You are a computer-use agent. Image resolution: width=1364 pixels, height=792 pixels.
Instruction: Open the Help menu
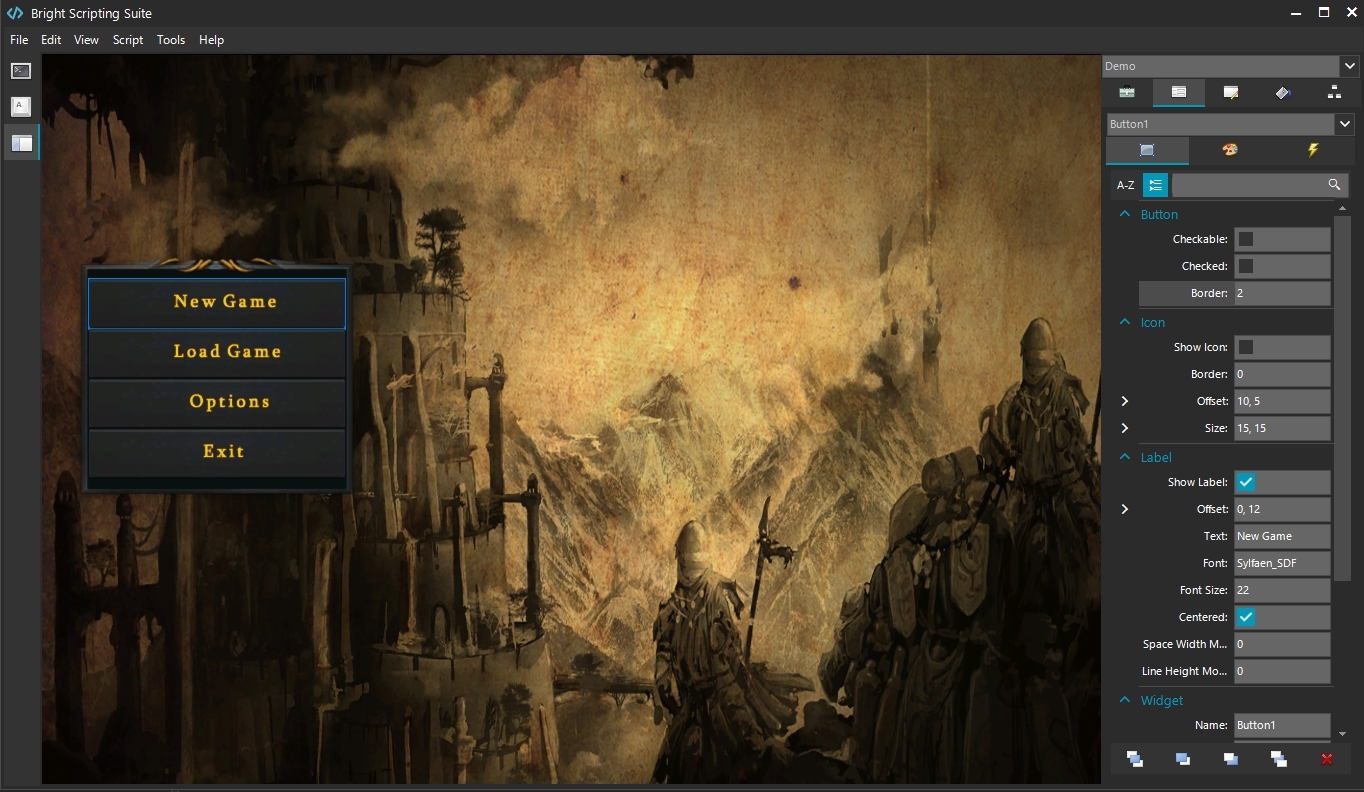(211, 40)
